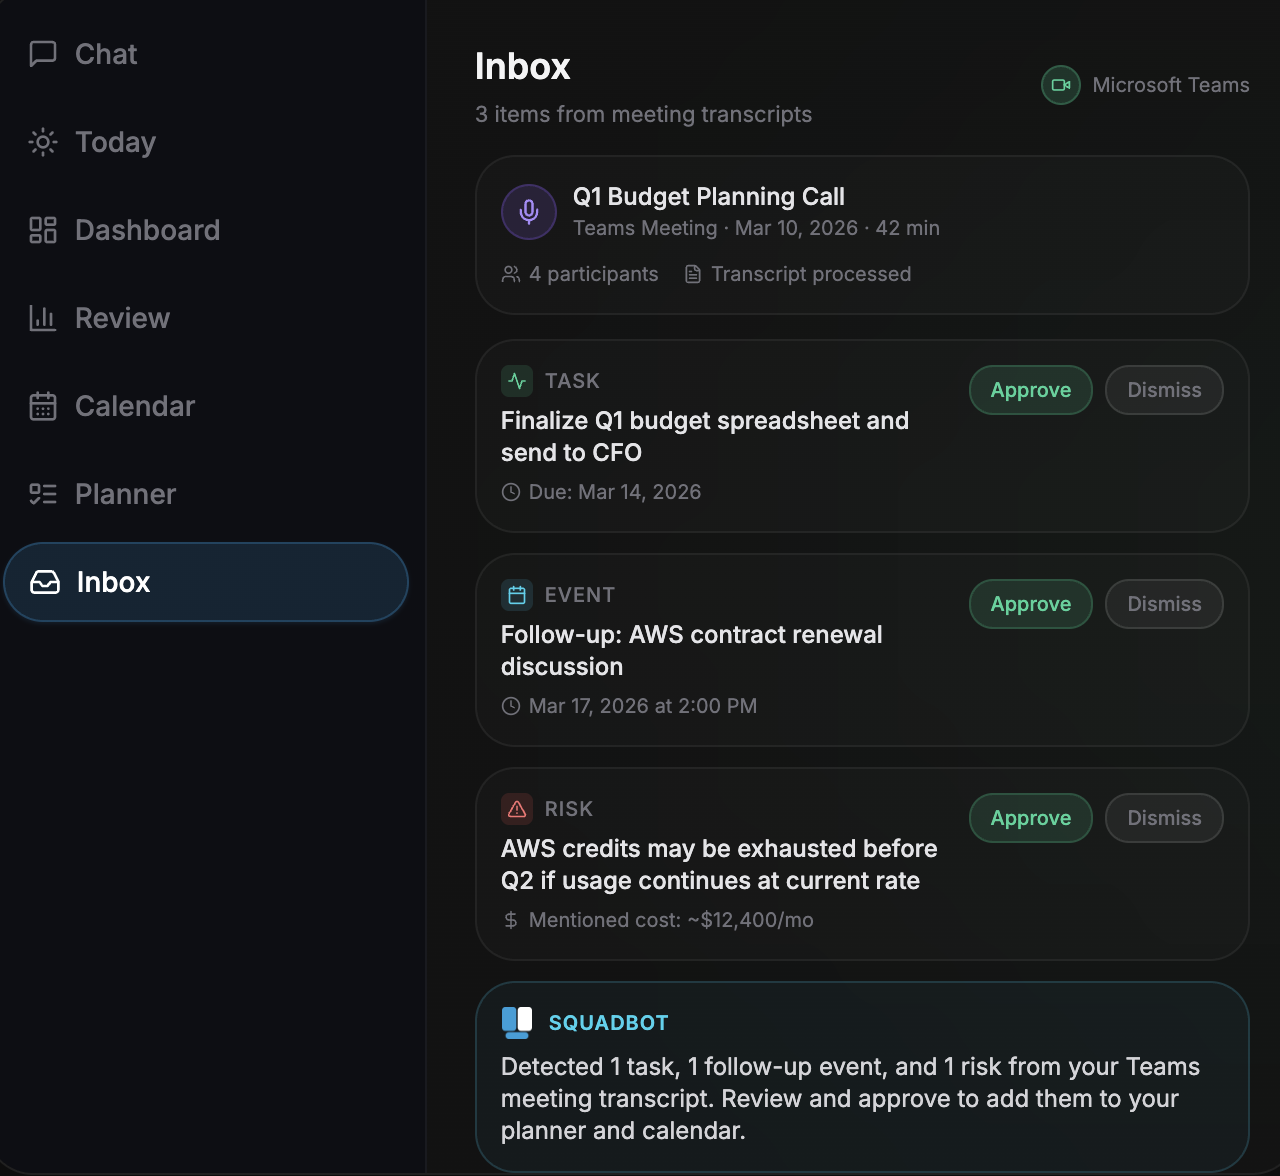
Task: Go to the Today view
Action: point(114,142)
